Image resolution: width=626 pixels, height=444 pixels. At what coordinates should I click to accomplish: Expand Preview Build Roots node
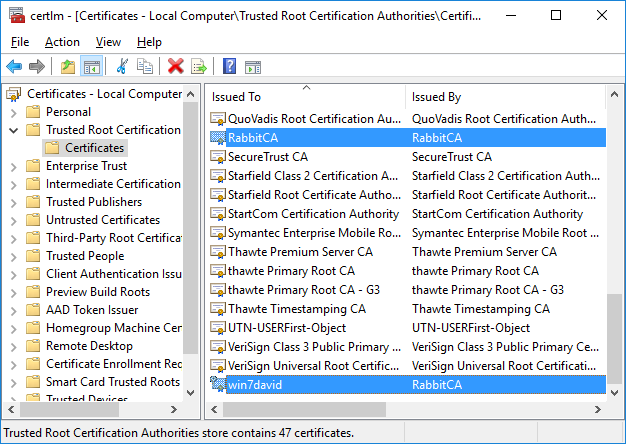point(14,293)
